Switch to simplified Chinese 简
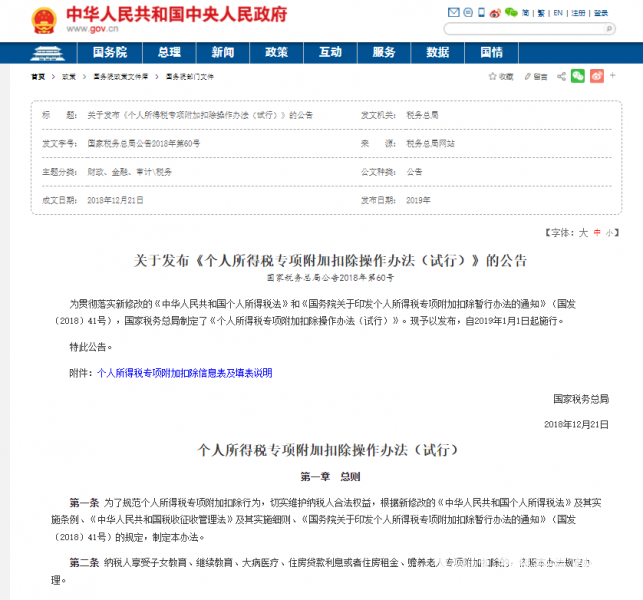Screen dimensions: 643x600 525,13
